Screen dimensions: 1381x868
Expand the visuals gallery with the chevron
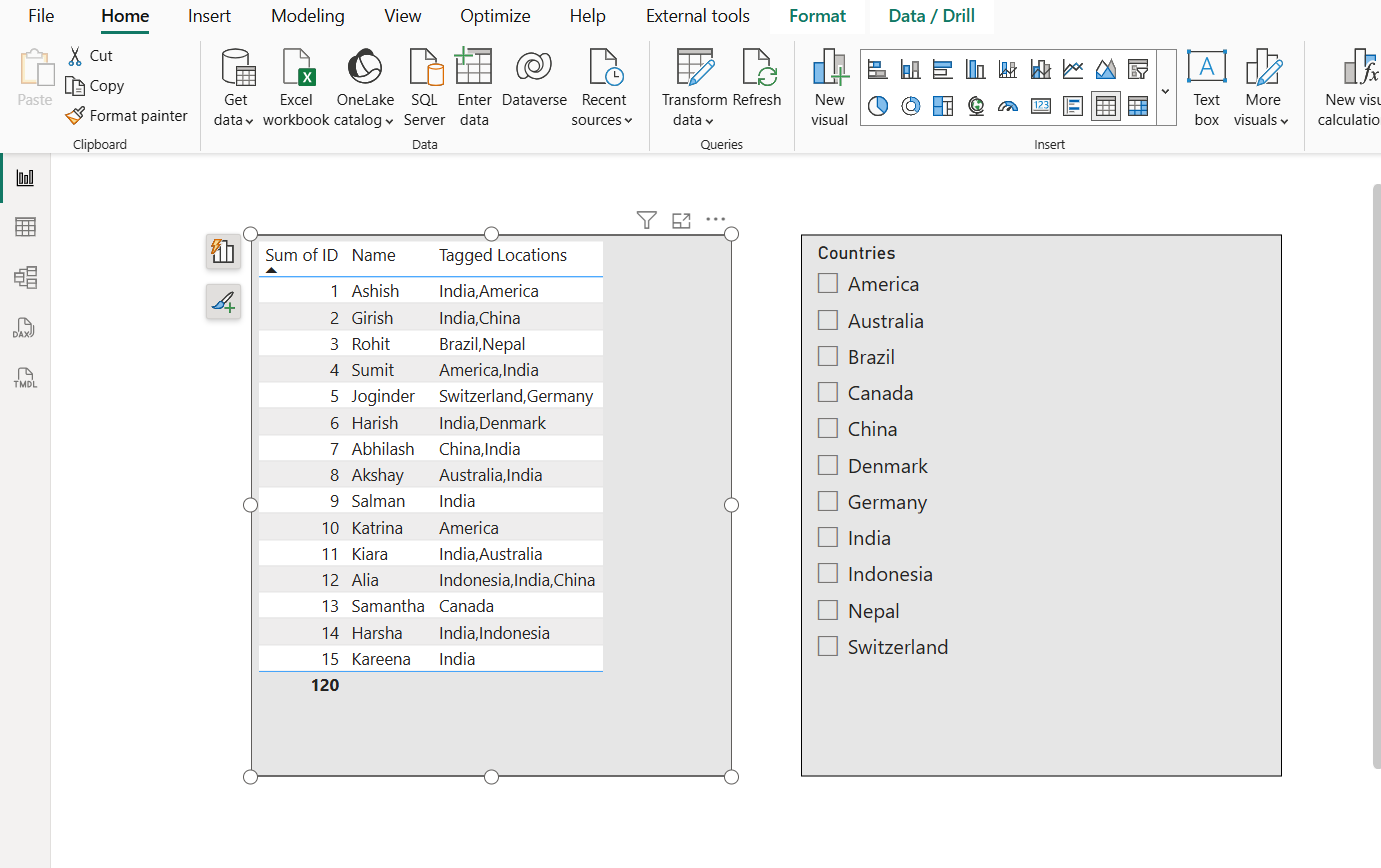click(x=1166, y=89)
